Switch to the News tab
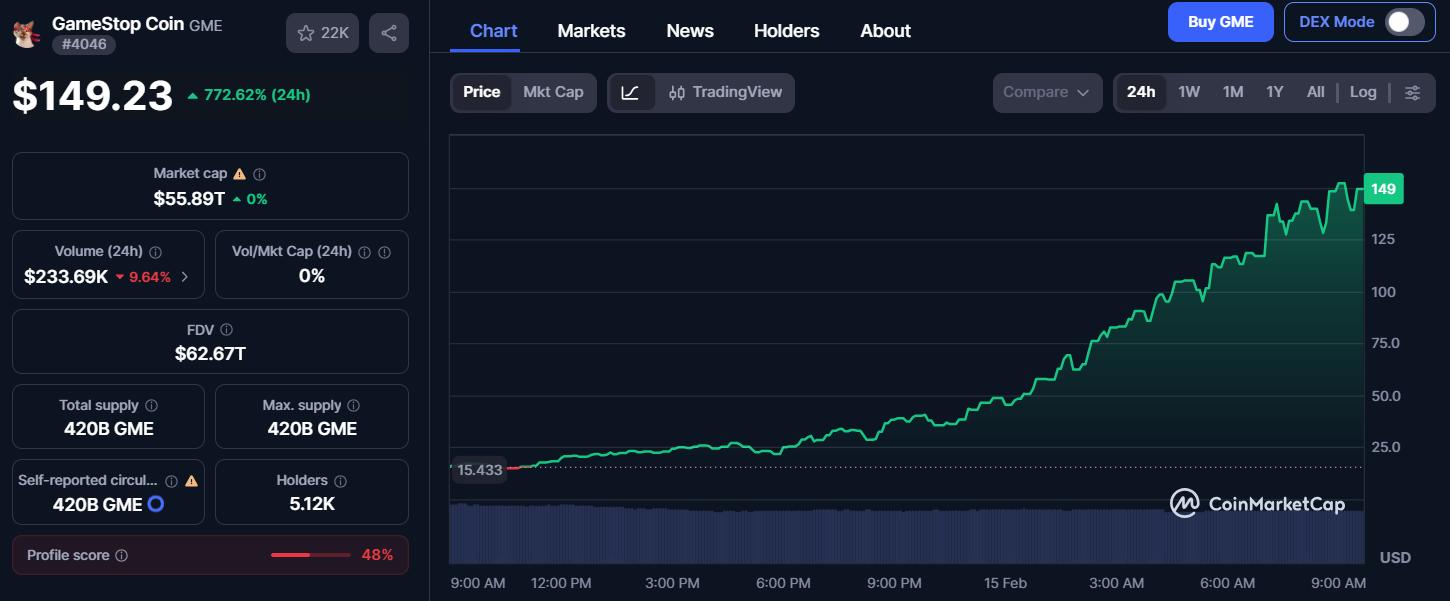The height and width of the screenshot is (601, 1450). point(690,31)
